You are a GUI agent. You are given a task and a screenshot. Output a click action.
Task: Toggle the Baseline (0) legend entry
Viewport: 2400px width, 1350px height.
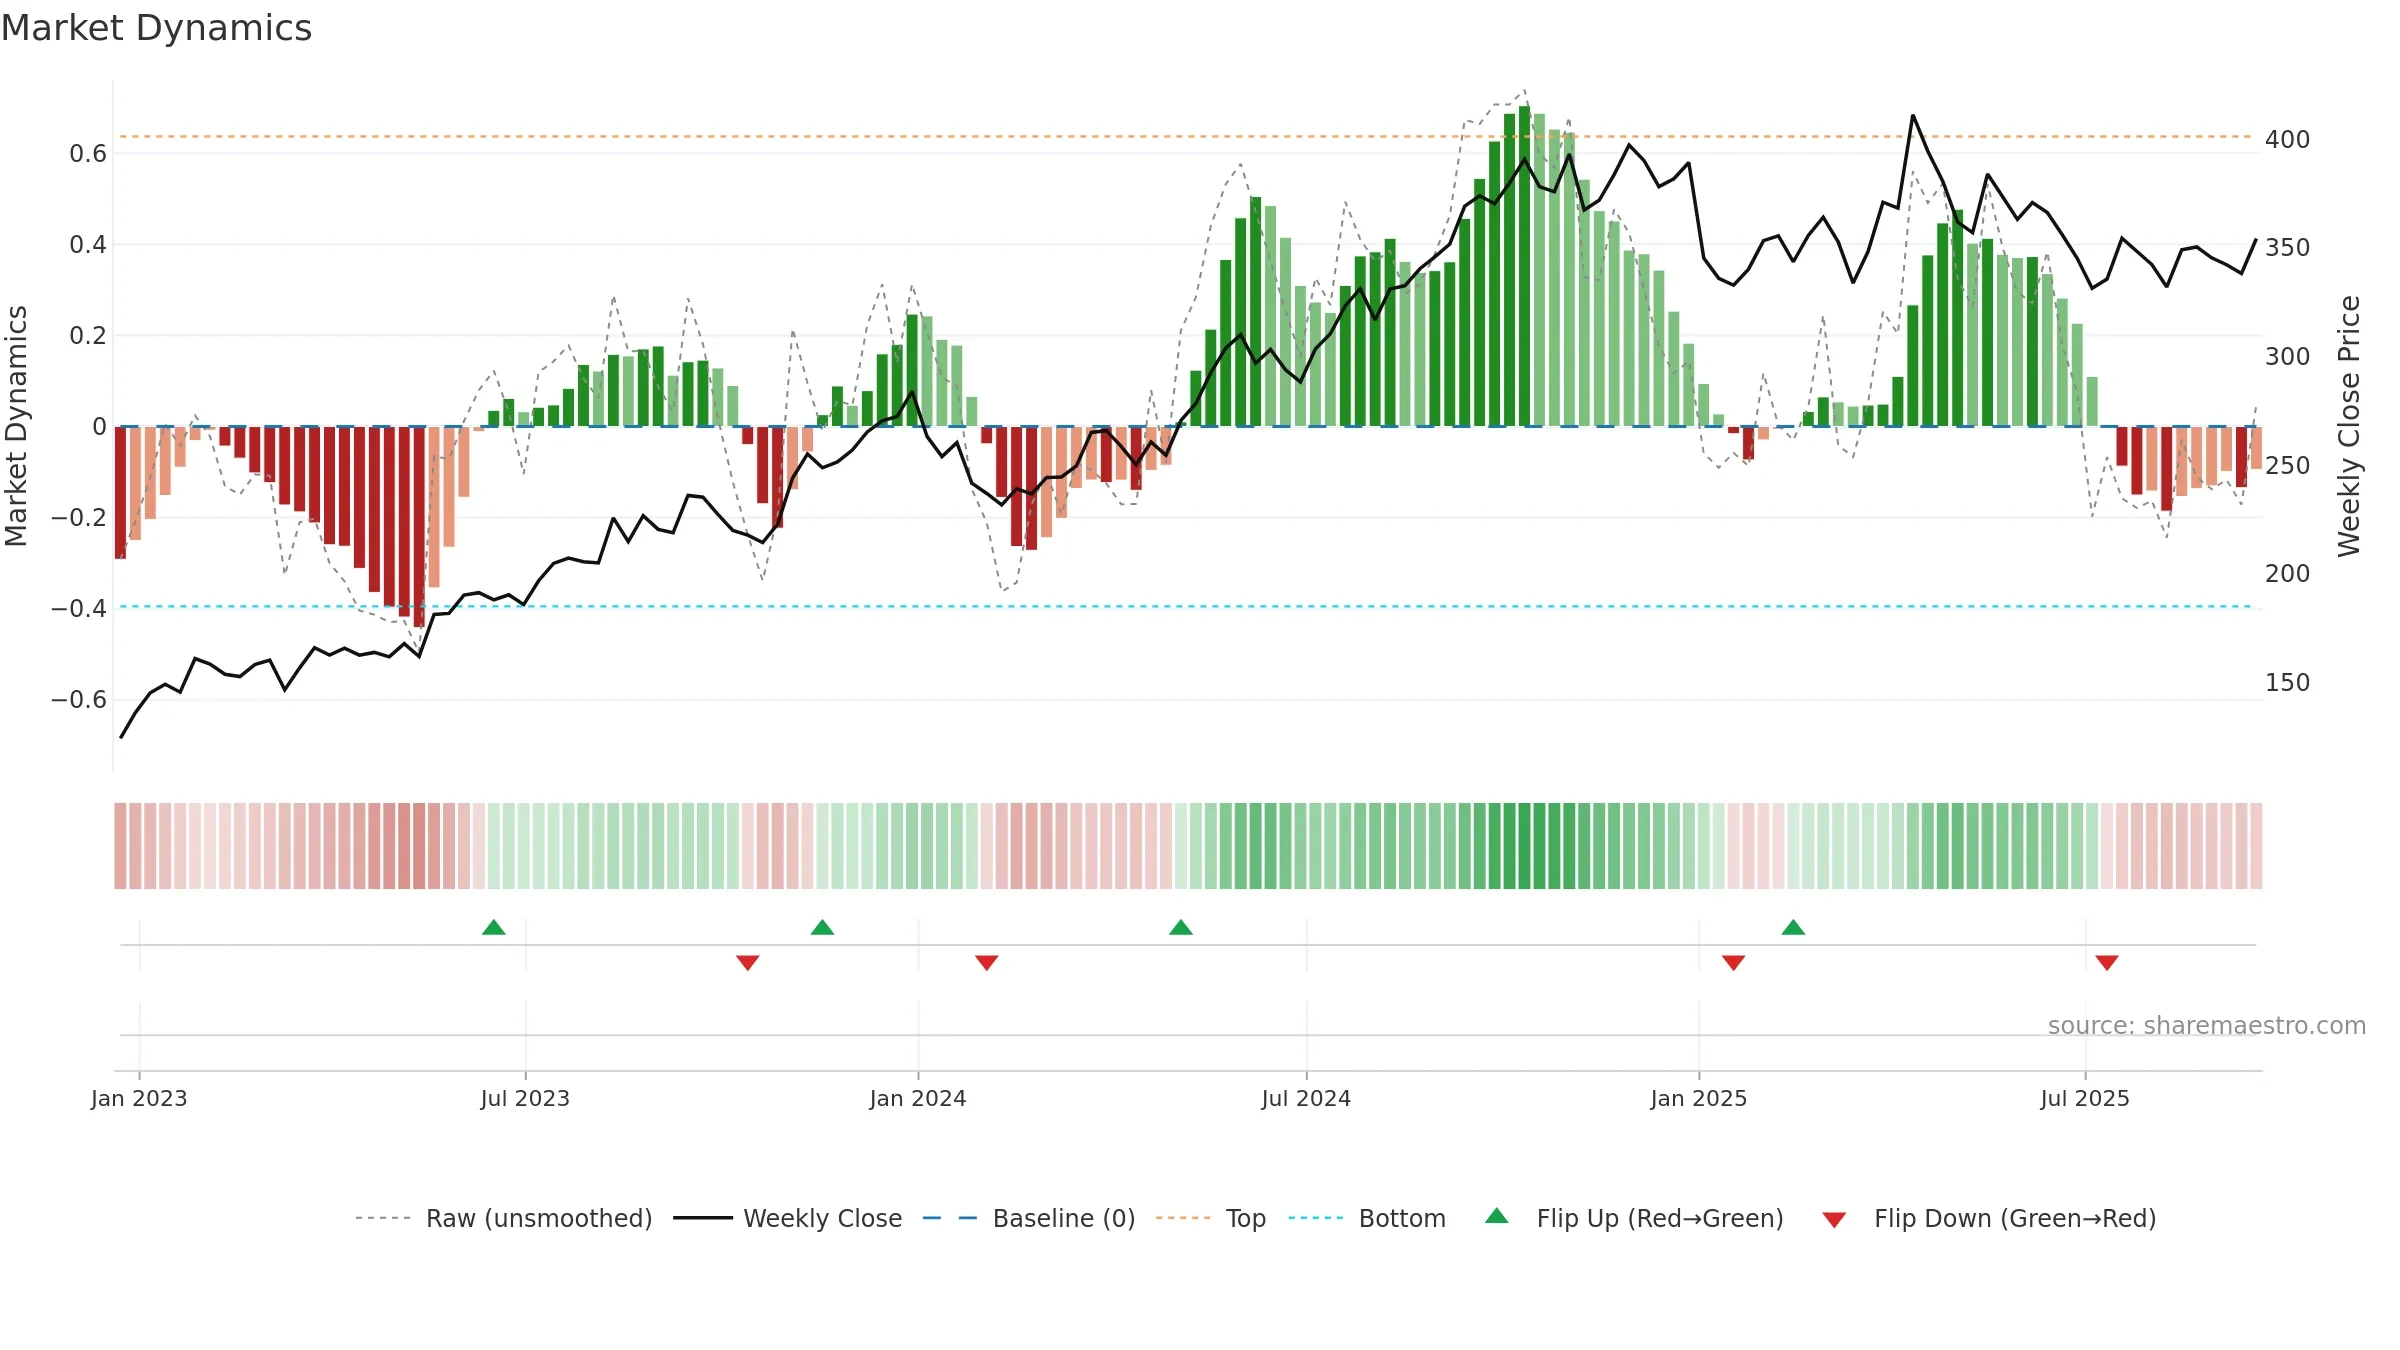(1029, 1218)
